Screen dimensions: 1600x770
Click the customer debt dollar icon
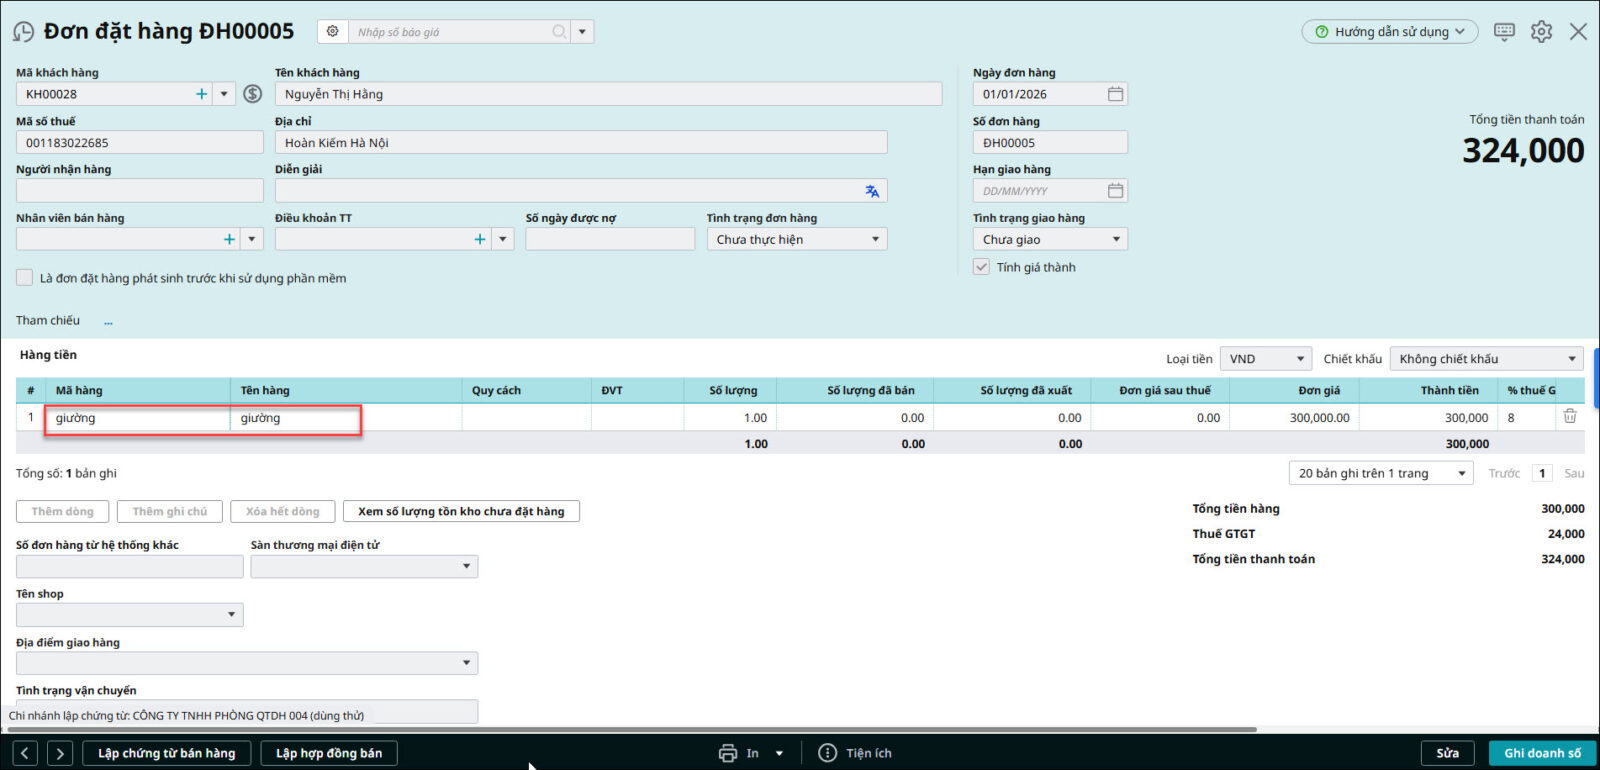pyautogui.click(x=253, y=94)
